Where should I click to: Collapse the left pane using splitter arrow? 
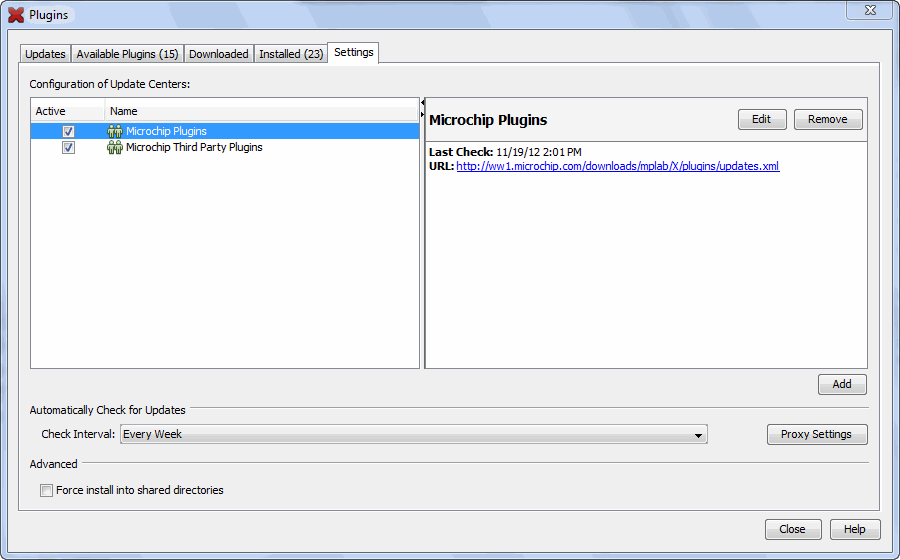[x=422, y=103]
